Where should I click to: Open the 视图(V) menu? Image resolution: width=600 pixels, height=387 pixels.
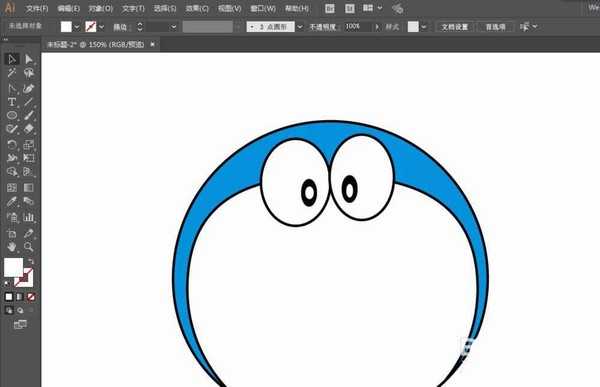coord(230,8)
